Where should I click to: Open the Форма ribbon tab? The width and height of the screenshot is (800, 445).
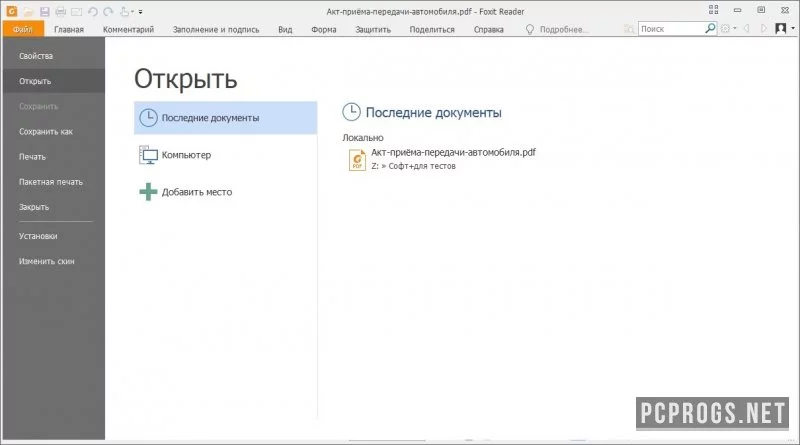(323, 30)
